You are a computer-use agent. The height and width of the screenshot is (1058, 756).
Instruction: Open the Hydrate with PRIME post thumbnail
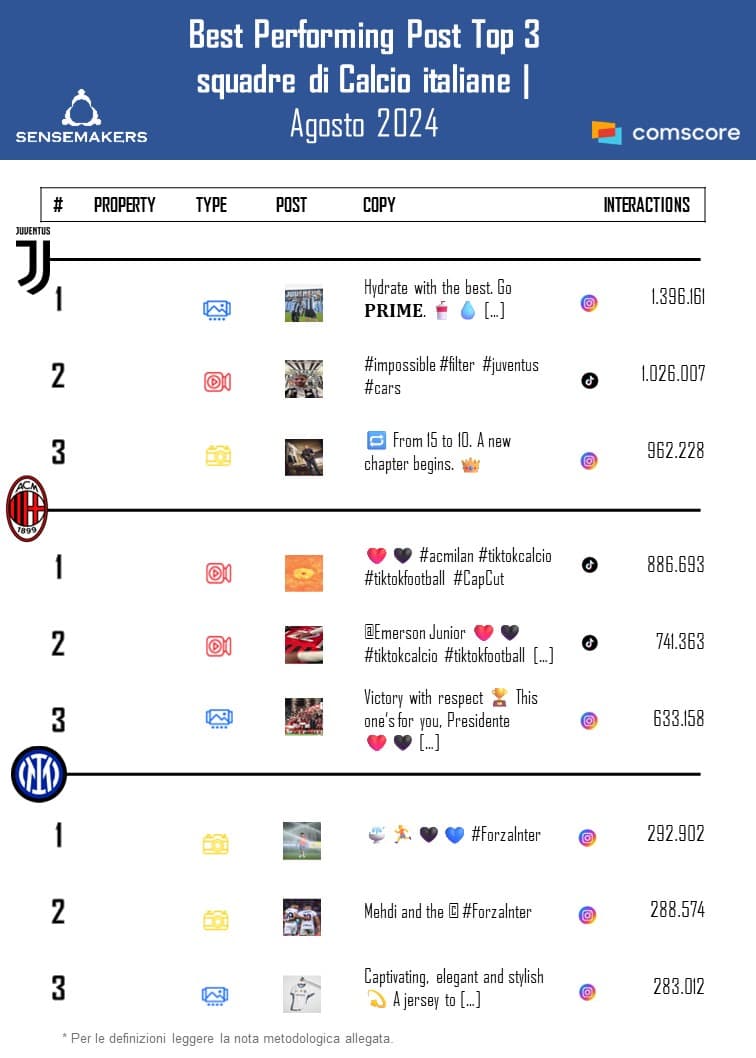(x=303, y=304)
